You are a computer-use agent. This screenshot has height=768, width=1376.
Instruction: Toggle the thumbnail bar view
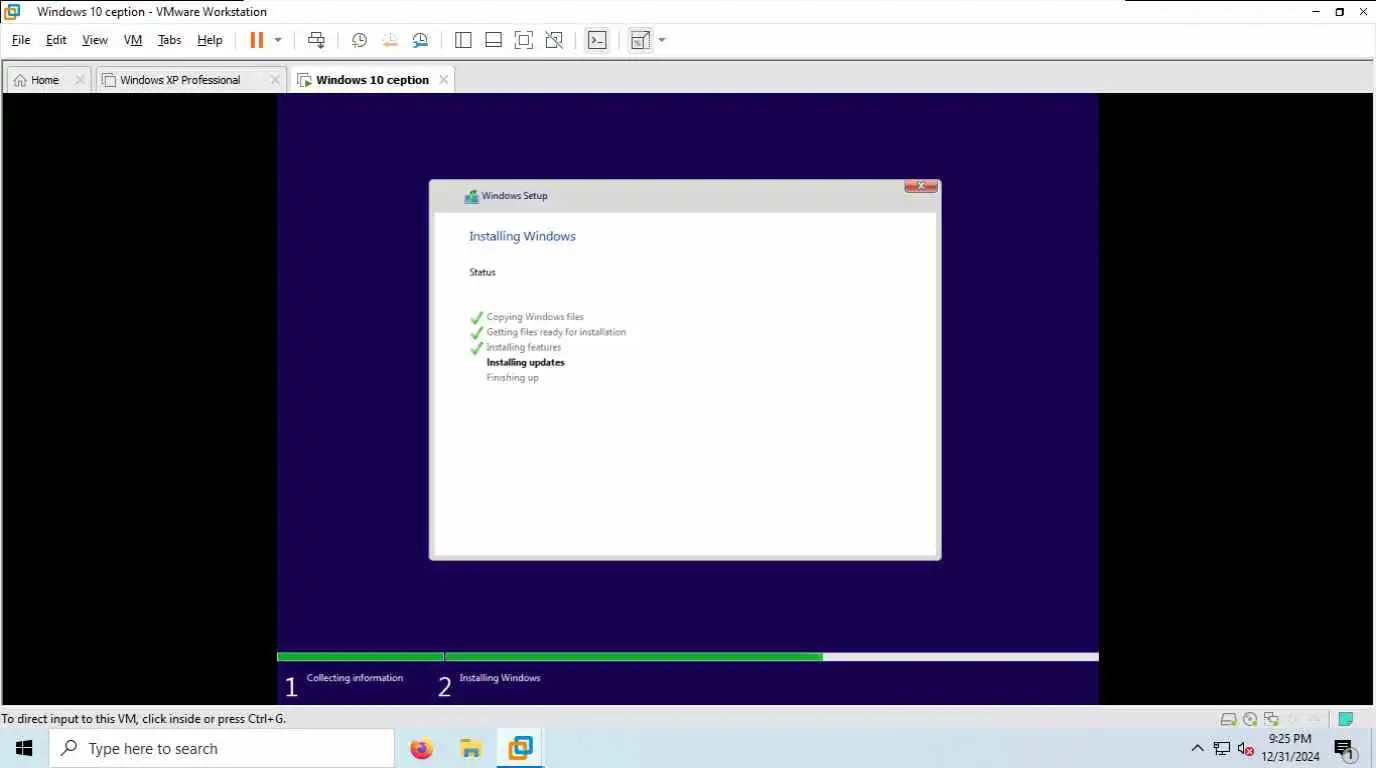493,40
